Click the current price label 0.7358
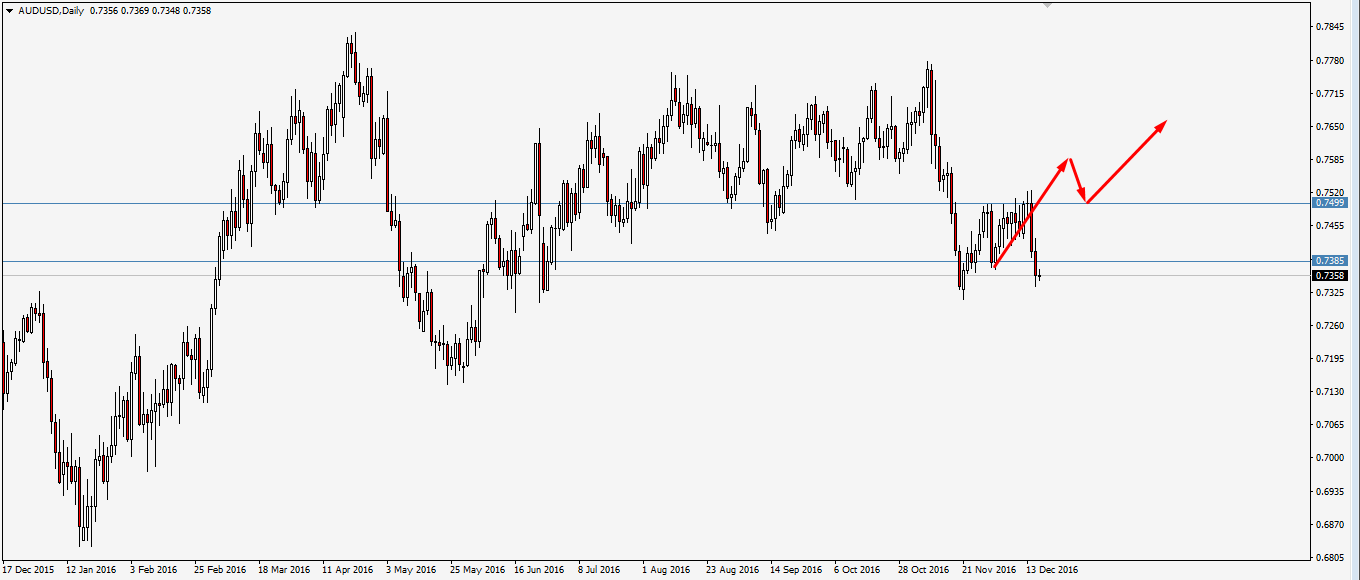The width and height of the screenshot is (1360, 580). pos(1330,276)
